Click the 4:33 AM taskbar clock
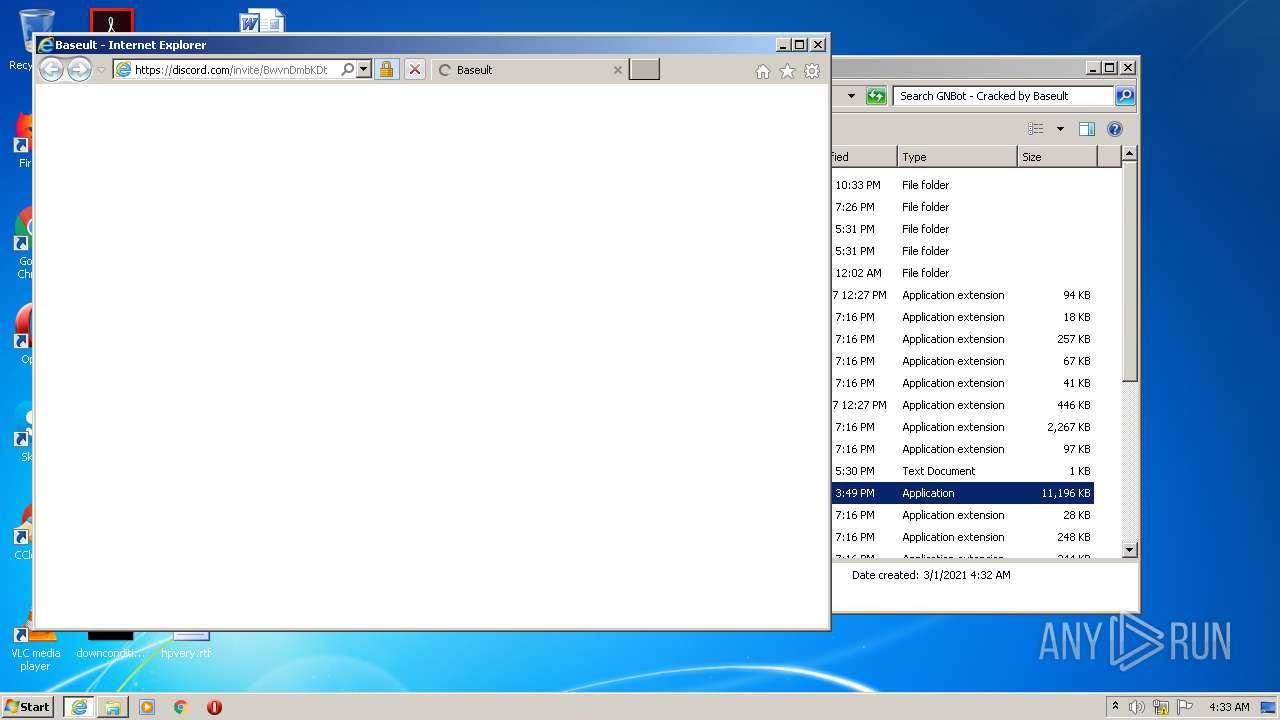The height and width of the screenshot is (720, 1280). [1229, 706]
